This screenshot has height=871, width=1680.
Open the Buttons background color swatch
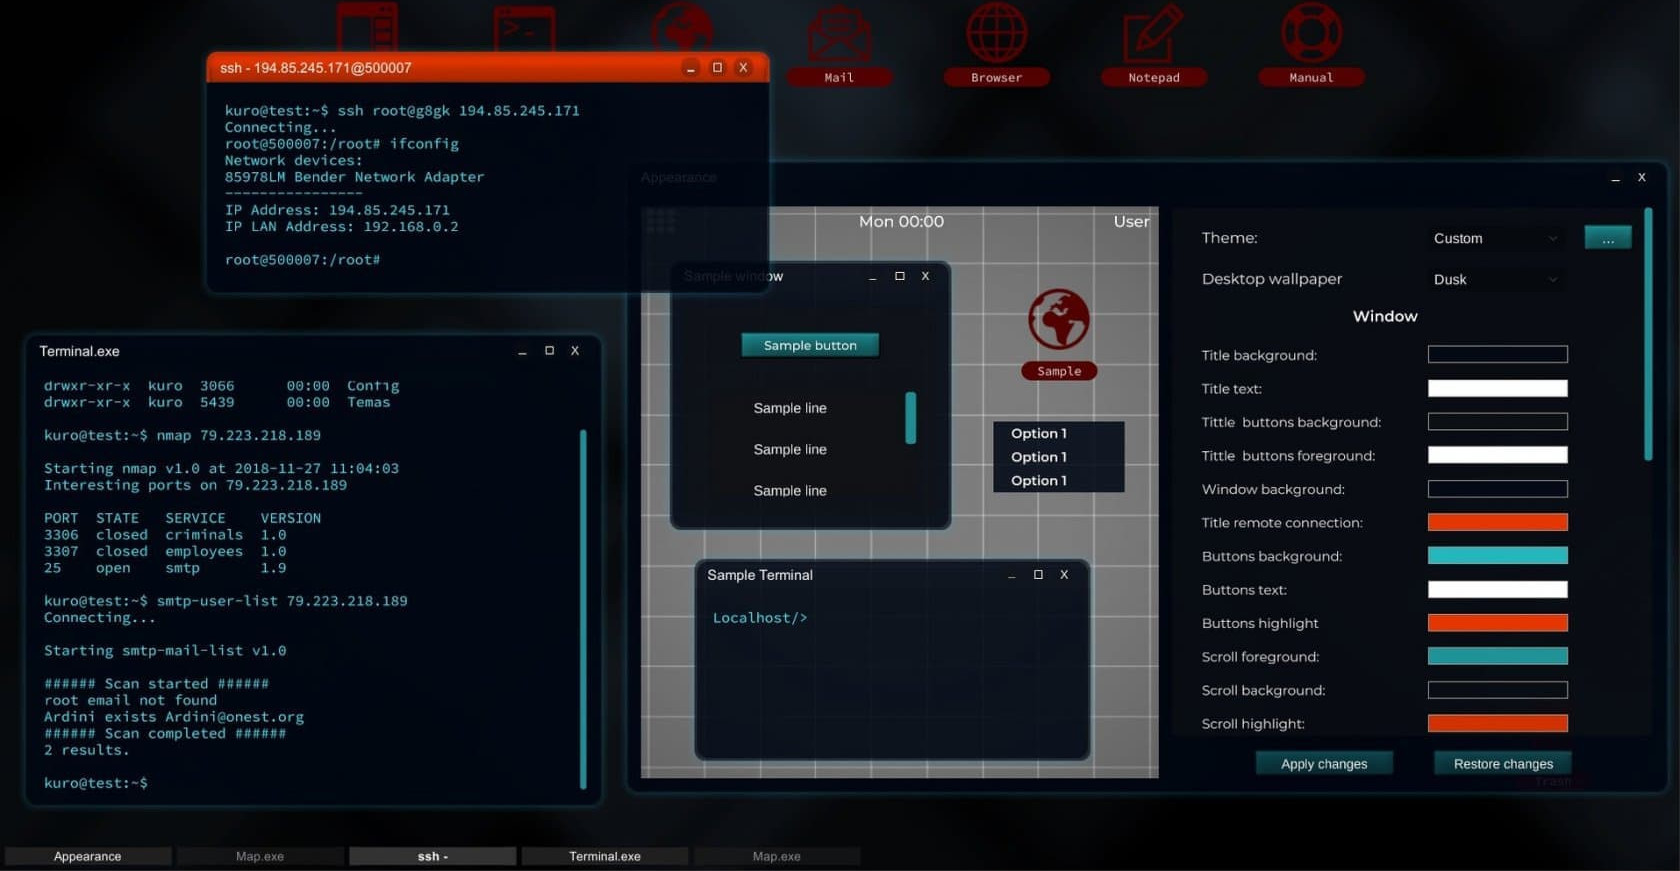click(x=1497, y=556)
